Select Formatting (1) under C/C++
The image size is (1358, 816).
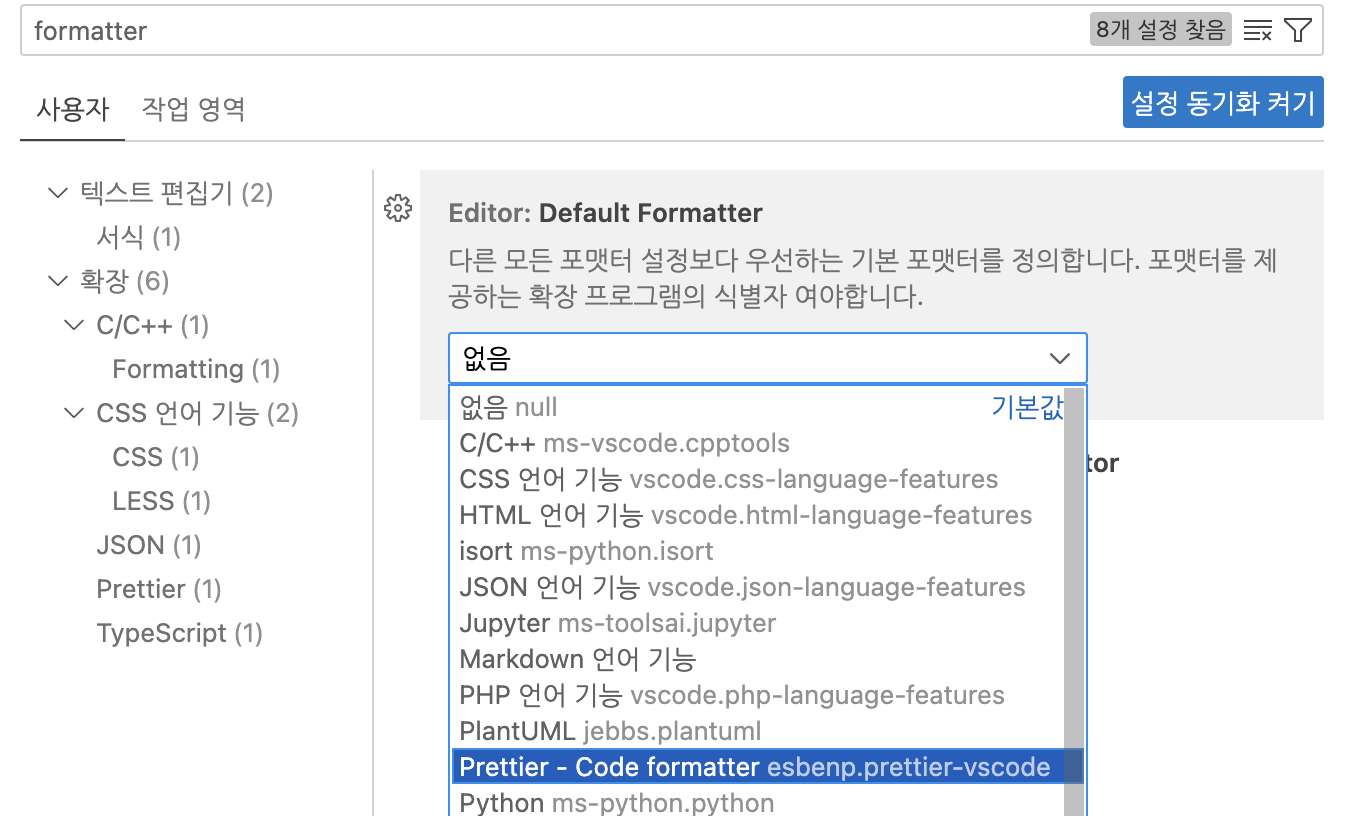pyautogui.click(x=196, y=369)
